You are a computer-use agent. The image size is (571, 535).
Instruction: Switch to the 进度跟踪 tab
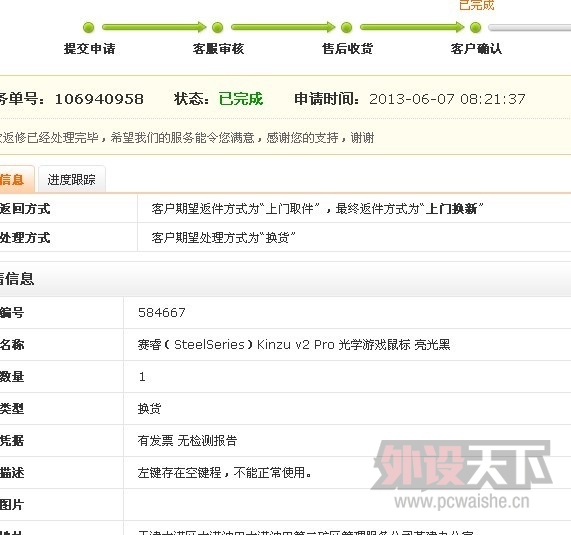tap(72, 179)
